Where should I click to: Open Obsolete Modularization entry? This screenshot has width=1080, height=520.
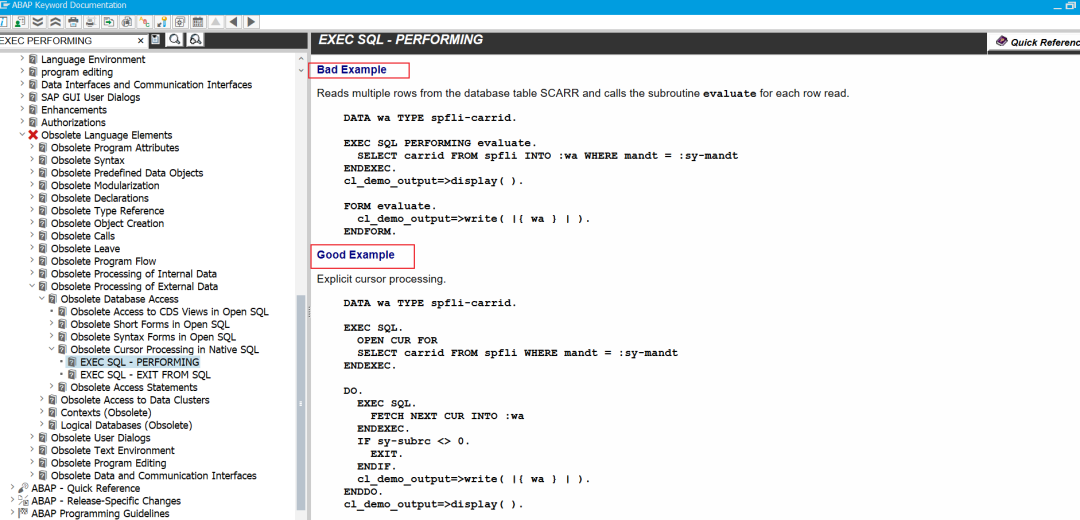click(x=105, y=185)
